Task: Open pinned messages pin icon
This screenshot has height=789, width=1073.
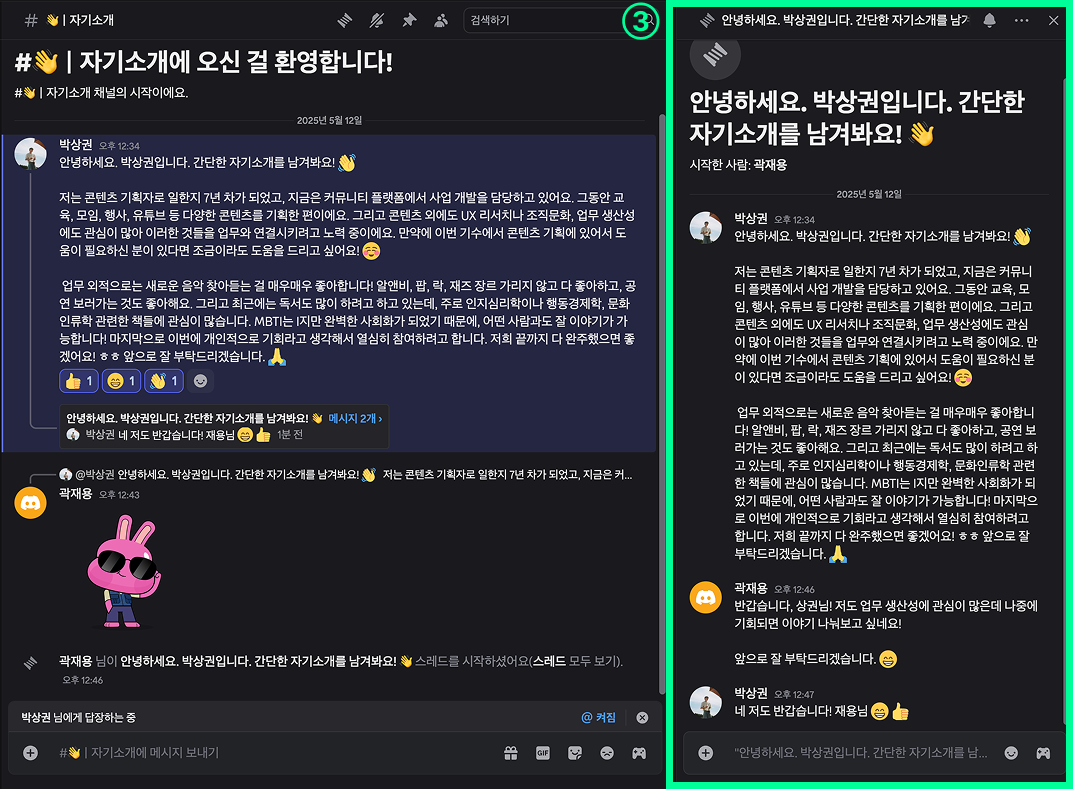Action: (409, 21)
